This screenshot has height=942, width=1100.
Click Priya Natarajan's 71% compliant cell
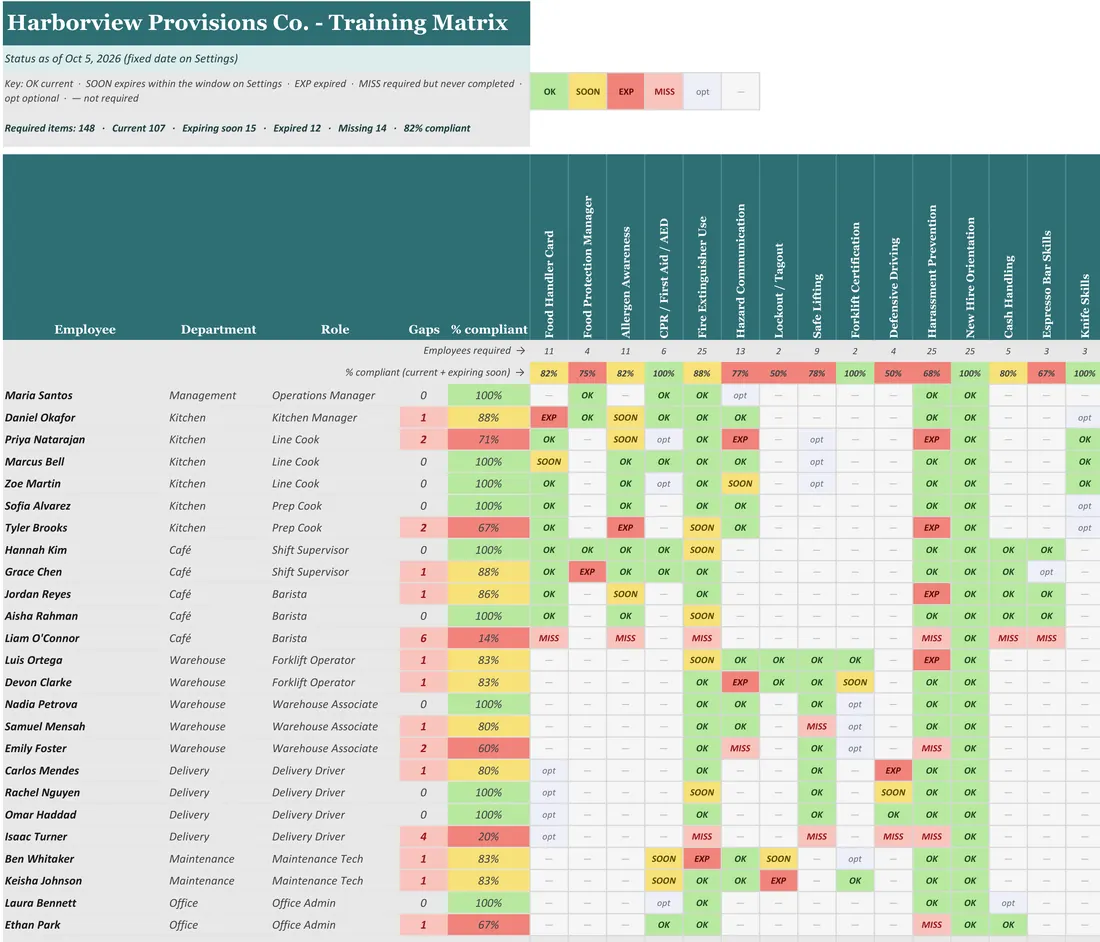[x=488, y=440]
